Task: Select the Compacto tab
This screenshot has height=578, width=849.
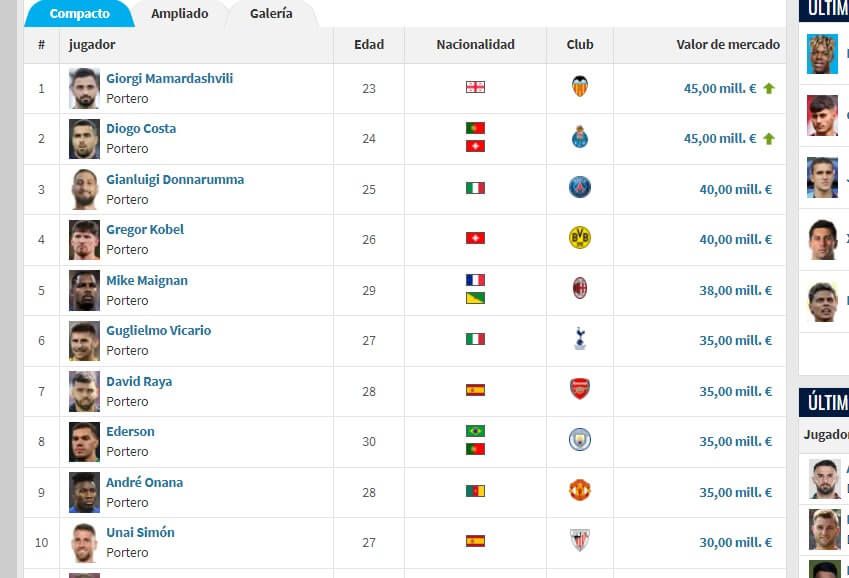Action: click(79, 14)
